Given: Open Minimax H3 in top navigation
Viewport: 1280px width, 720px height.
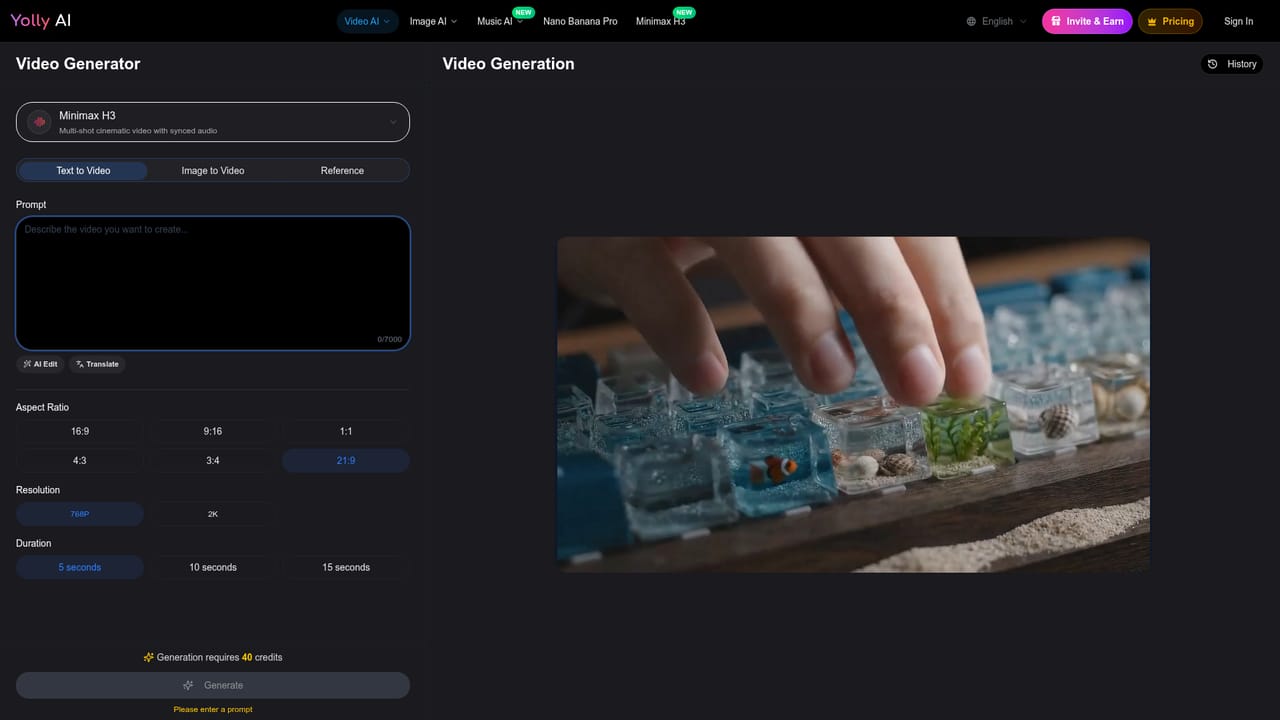Looking at the screenshot, I should pyautogui.click(x=661, y=21).
